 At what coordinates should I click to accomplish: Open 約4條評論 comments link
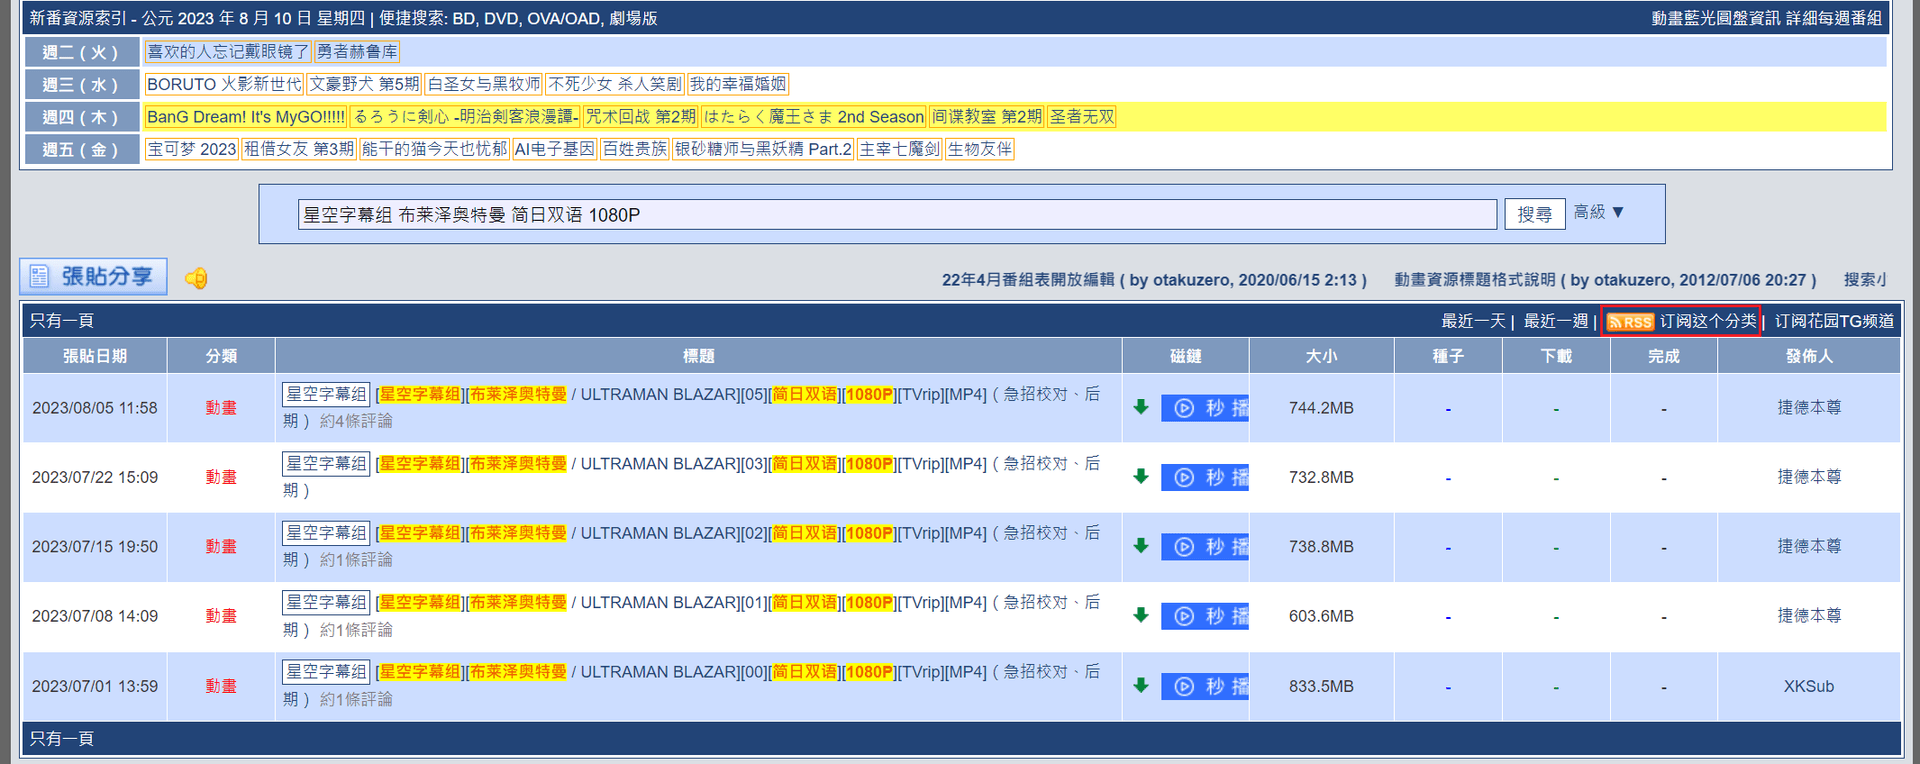click(356, 421)
